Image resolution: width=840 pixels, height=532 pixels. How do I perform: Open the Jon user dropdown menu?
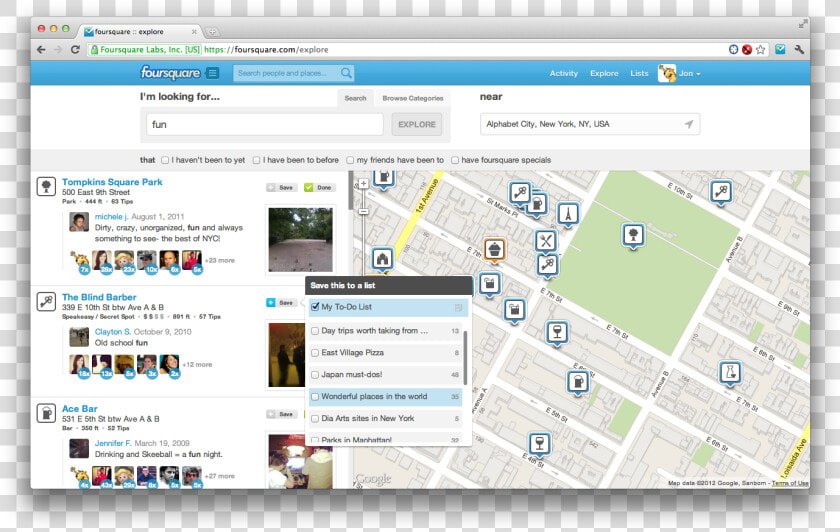tap(689, 73)
